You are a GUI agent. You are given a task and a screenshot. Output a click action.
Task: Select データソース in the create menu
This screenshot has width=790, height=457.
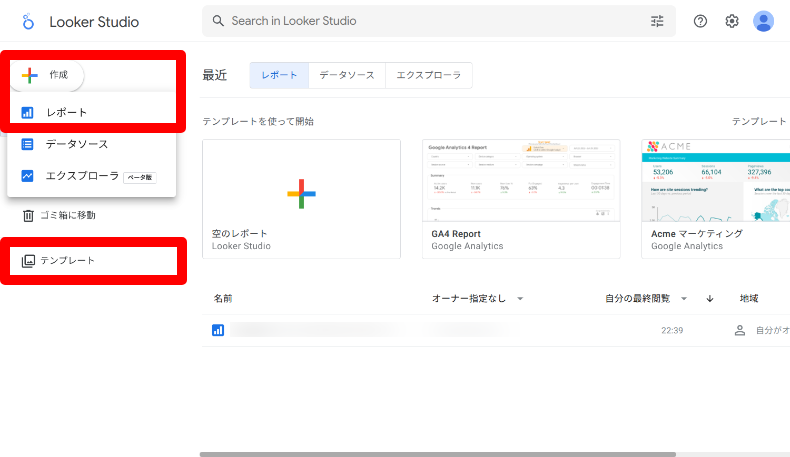tap(92, 144)
